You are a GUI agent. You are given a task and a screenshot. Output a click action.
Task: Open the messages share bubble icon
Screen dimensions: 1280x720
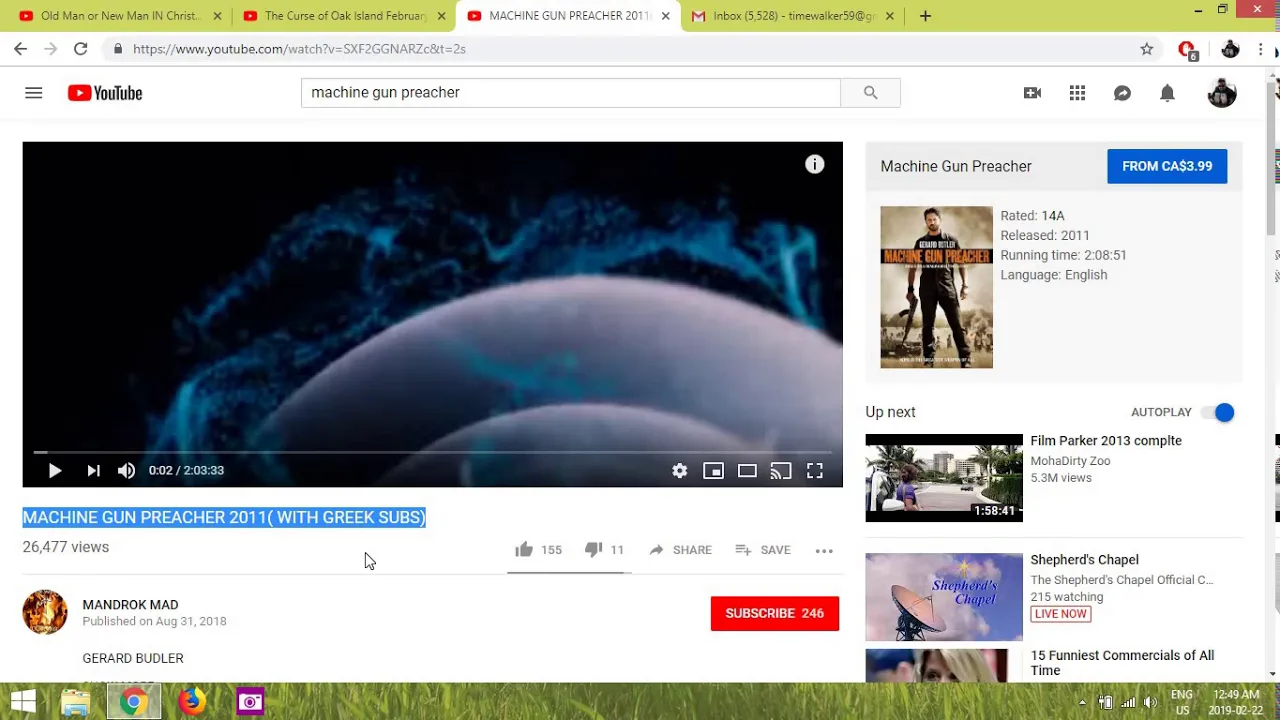pyautogui.click(x=1122, y=93)
